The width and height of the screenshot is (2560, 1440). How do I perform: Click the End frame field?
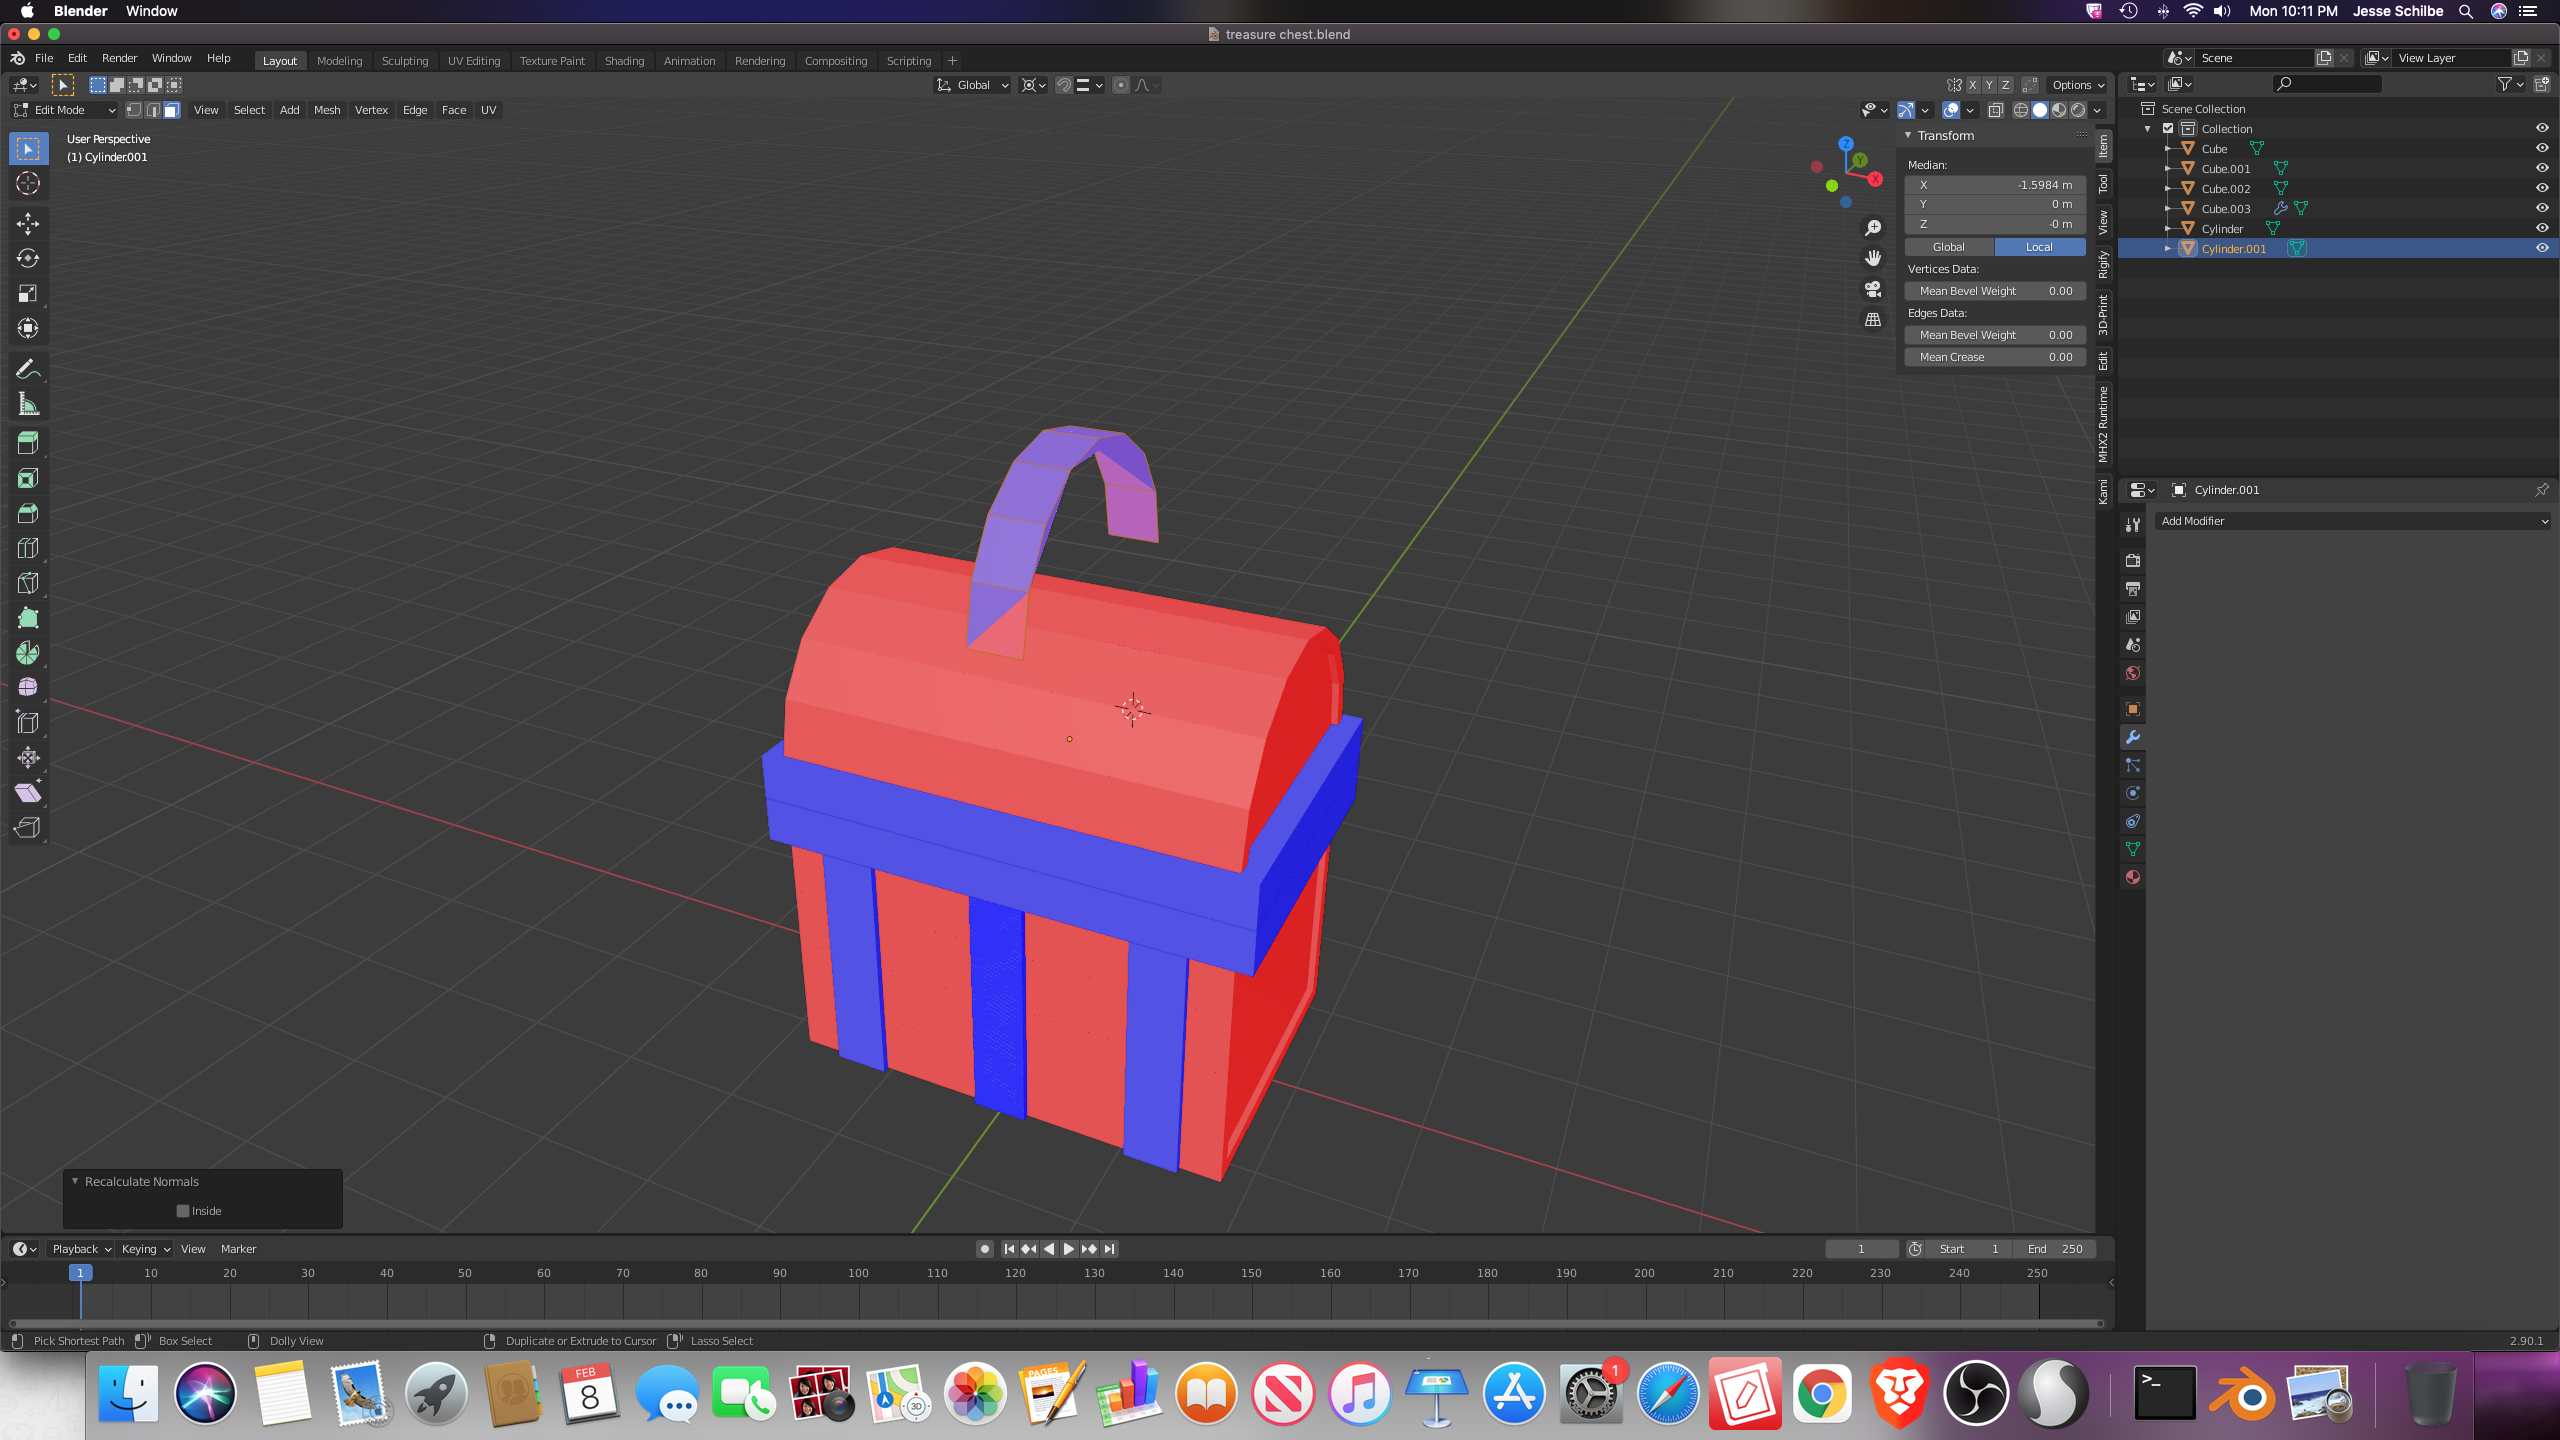[x=2054, y=1249]
